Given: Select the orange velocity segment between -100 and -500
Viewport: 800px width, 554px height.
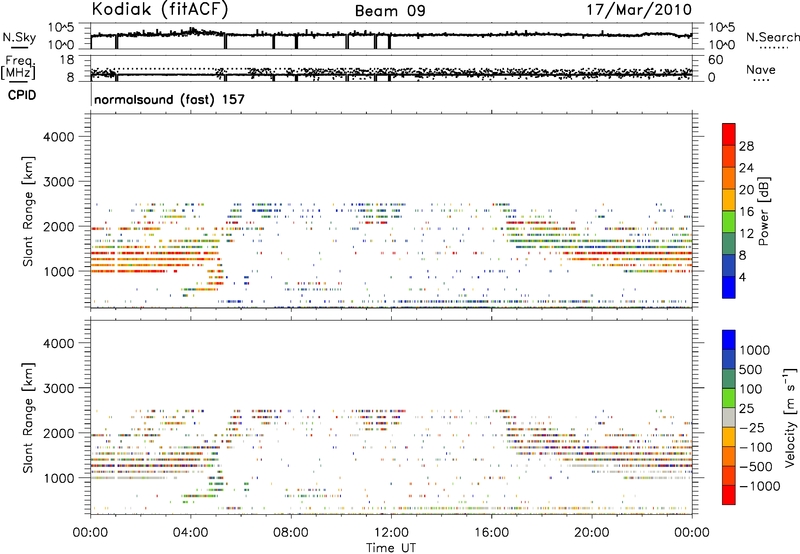Looking at the screenshot, I should pos(729,457).
